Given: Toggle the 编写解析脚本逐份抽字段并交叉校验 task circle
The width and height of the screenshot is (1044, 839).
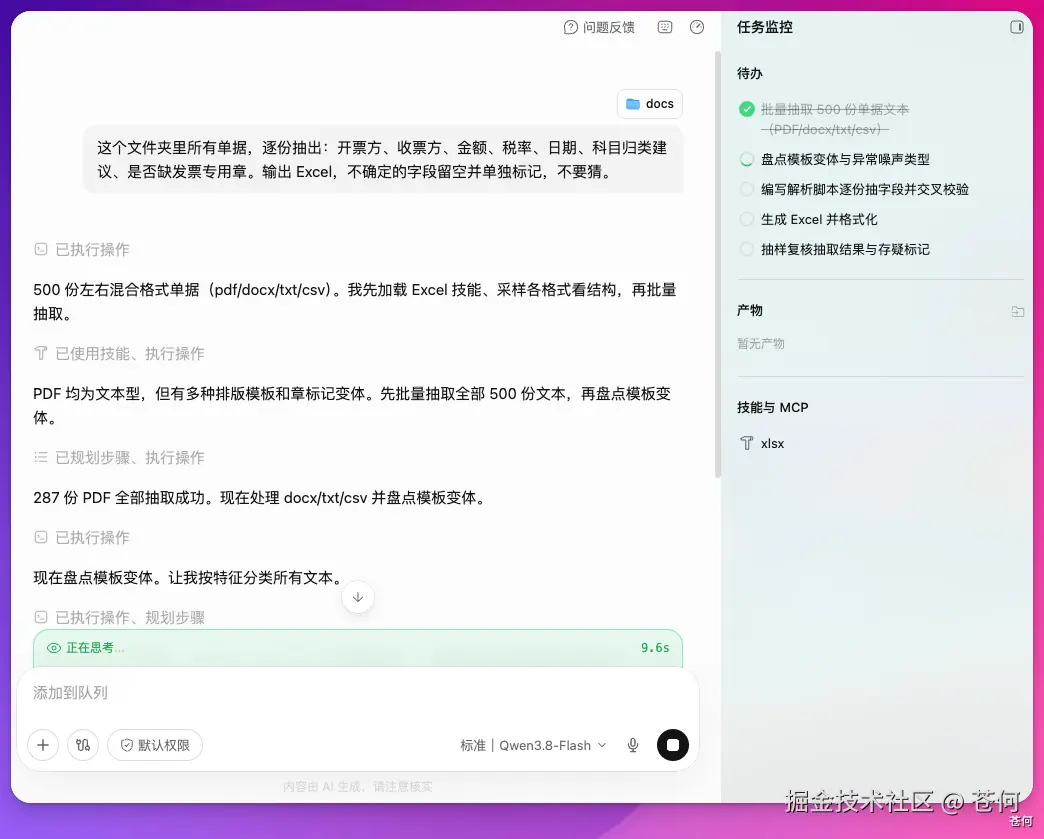Looking at the screenshot, I should 747,189.
